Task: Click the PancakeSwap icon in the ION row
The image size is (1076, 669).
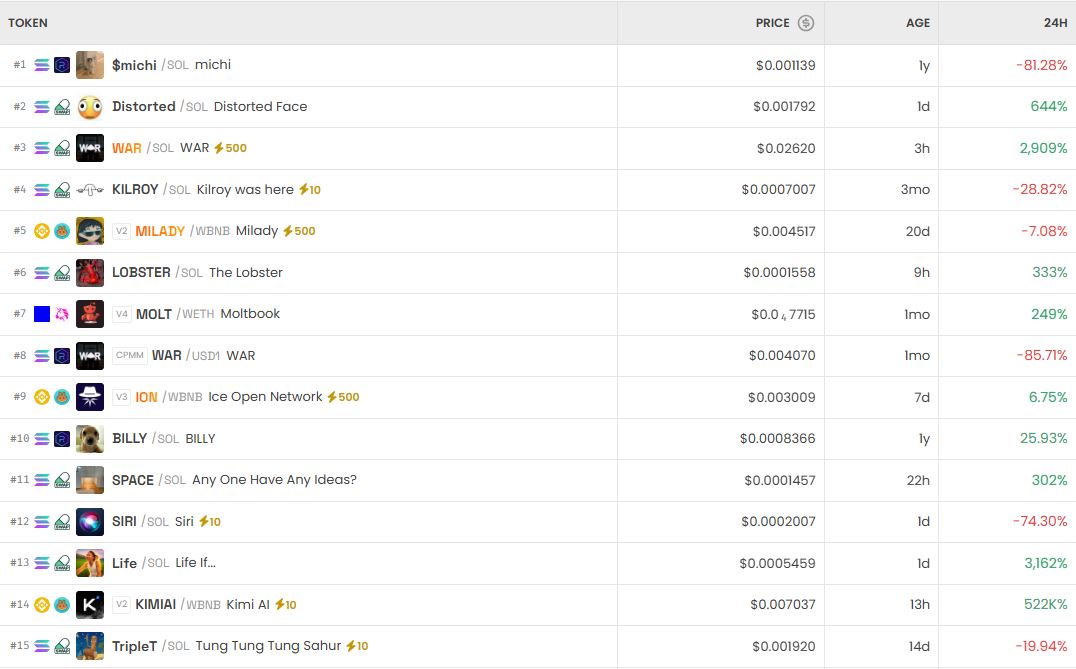Action: [62, 397]
